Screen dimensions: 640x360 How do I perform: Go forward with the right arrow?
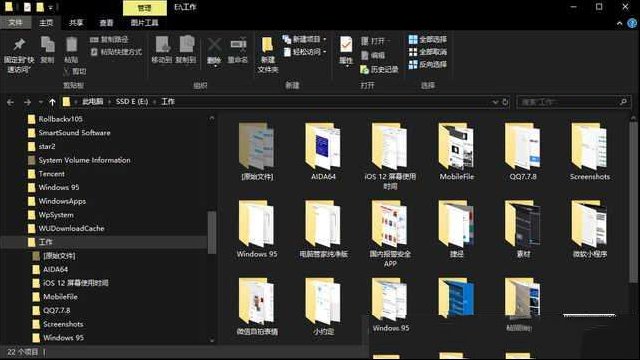27,102
